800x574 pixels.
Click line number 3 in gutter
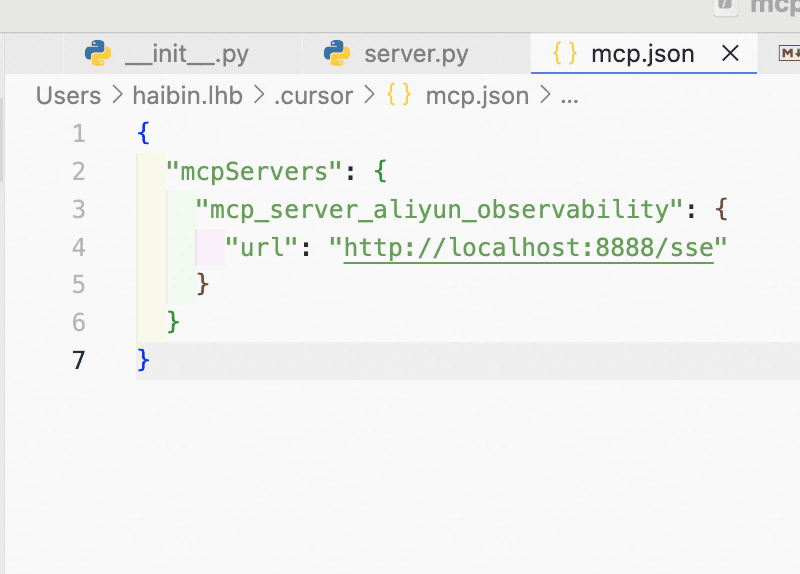[x=79, y=209]
